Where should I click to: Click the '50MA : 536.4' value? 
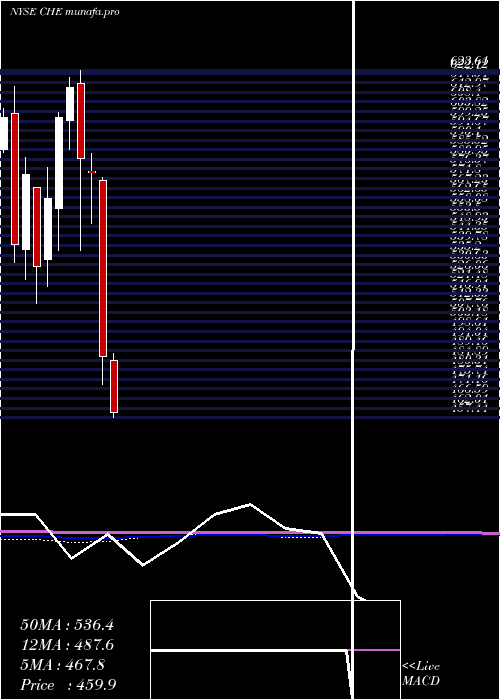(x=67, y=625)
